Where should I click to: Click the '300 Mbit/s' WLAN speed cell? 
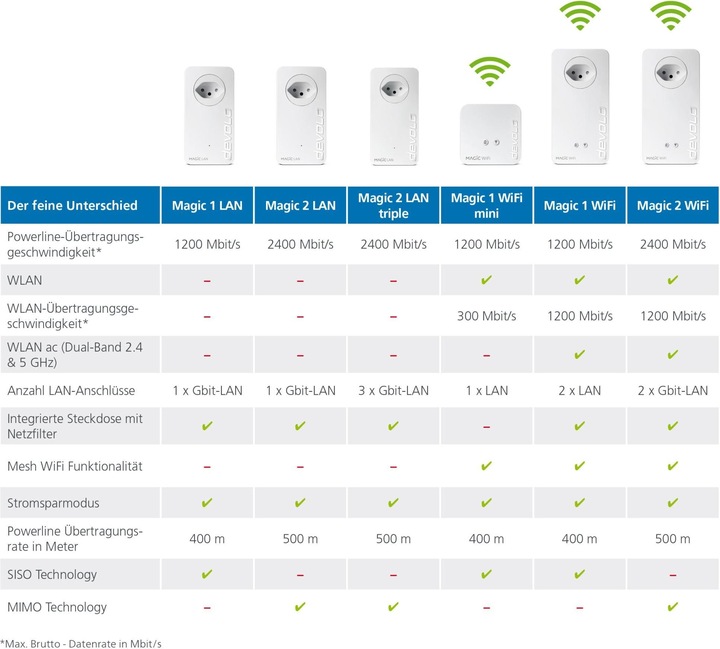(x=486, y=316)
